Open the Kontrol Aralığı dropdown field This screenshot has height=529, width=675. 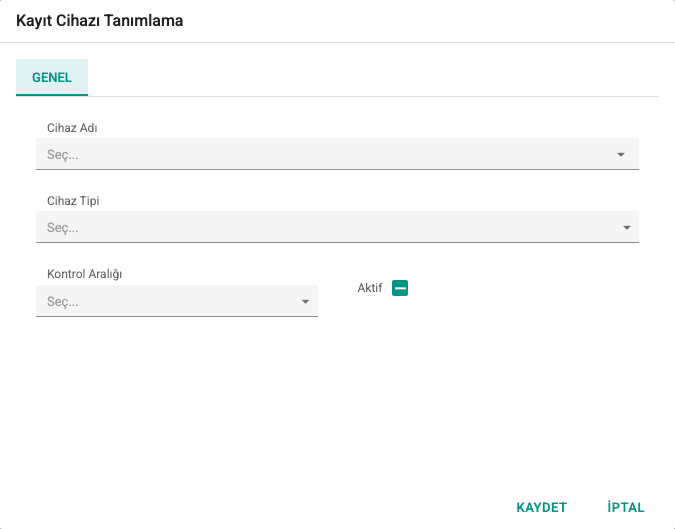[177, 301]
